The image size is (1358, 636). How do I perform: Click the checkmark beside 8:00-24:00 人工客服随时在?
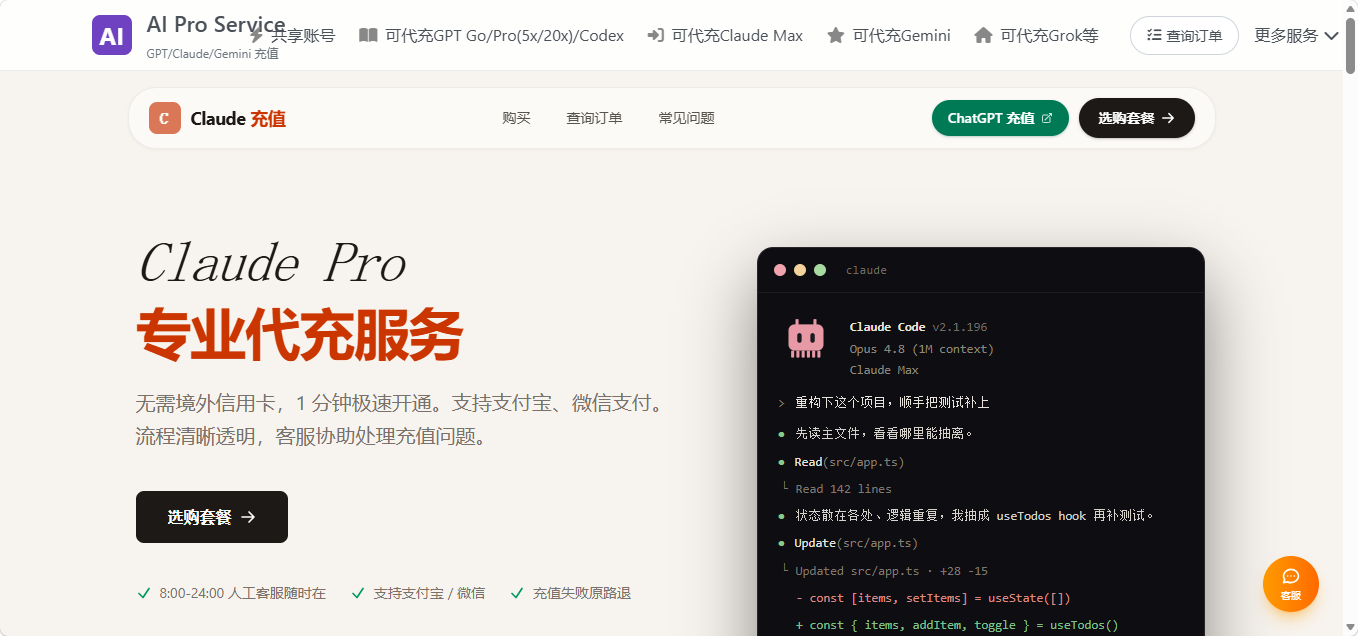tap(144, 593)
